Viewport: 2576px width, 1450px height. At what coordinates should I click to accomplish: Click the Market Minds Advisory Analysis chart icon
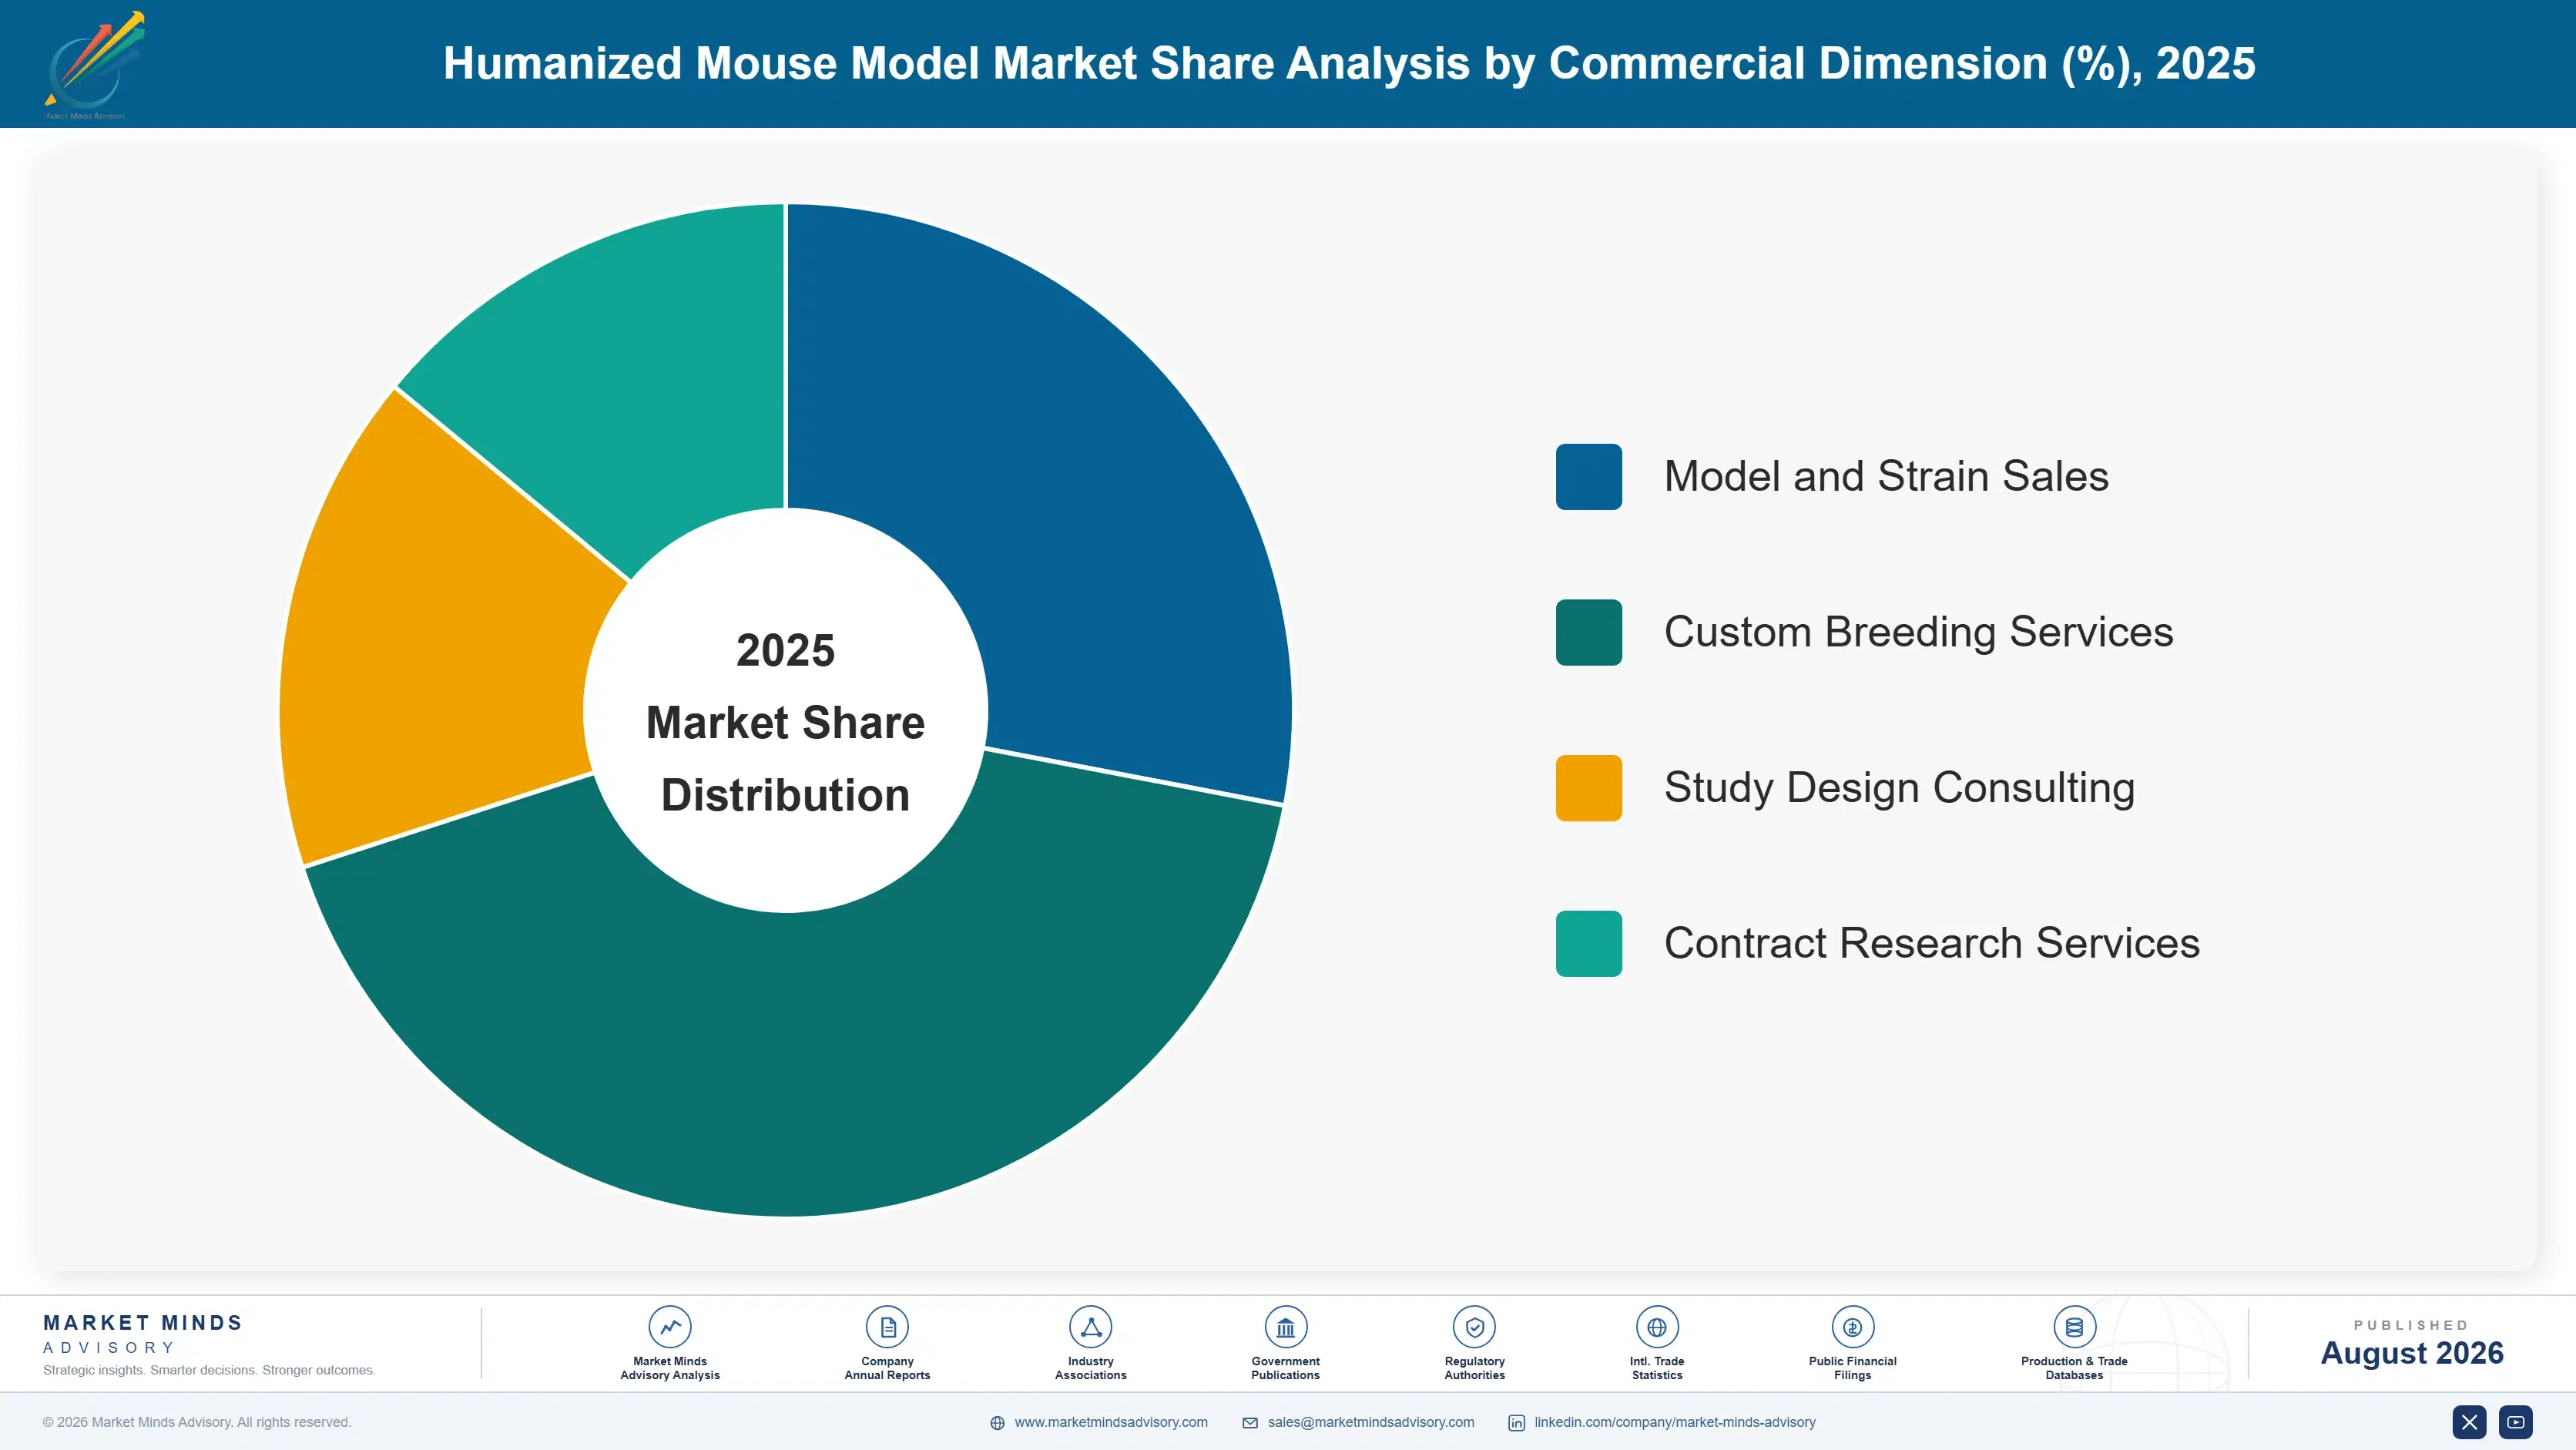tap(670, 1327)
